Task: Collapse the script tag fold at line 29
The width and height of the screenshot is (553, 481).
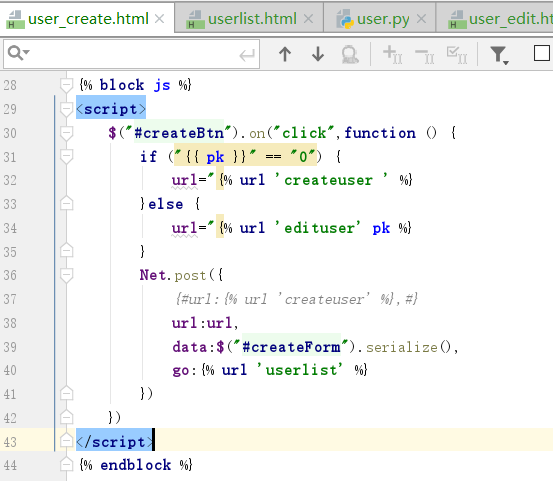Action: pyautogui.click(x=66, y=109)
